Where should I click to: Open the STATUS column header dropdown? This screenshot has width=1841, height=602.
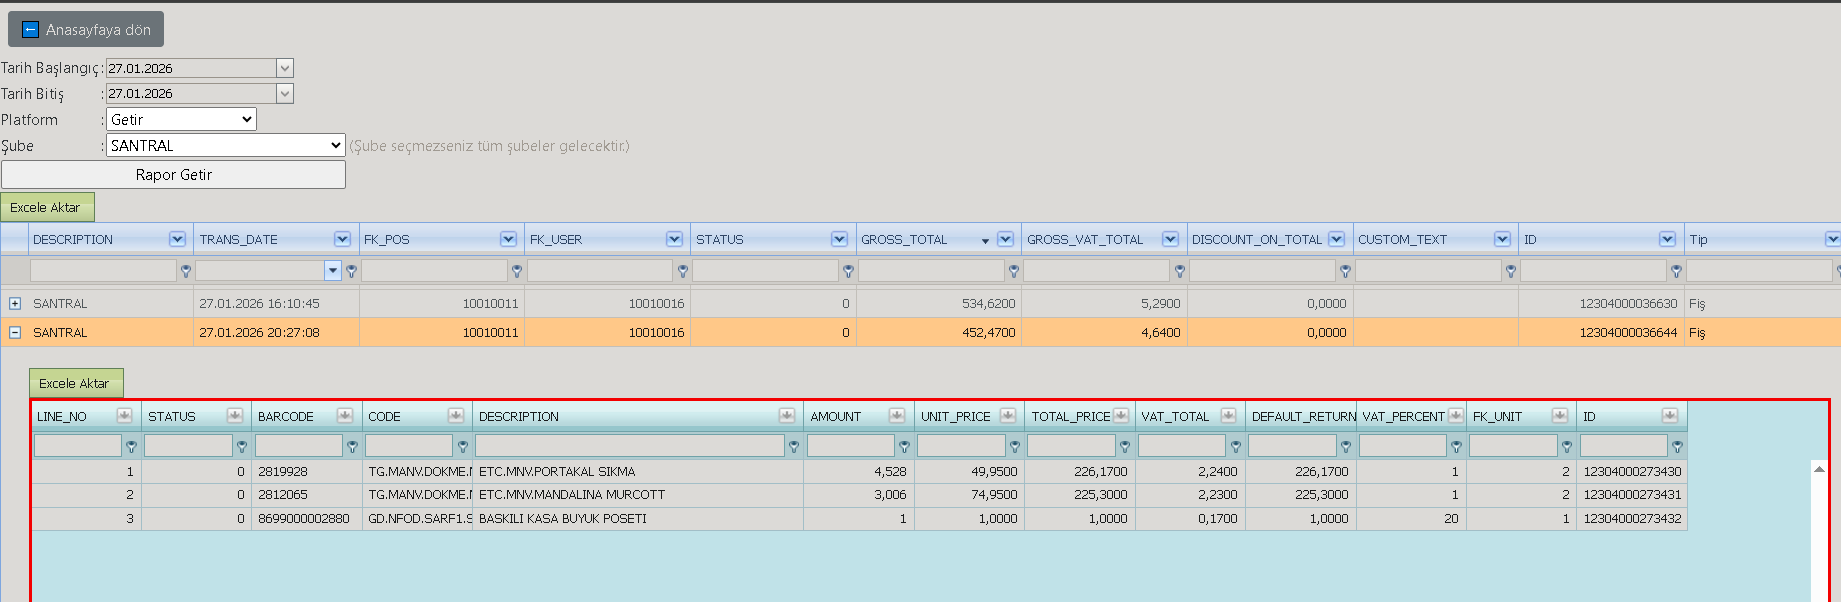click(x=839, y=239)
